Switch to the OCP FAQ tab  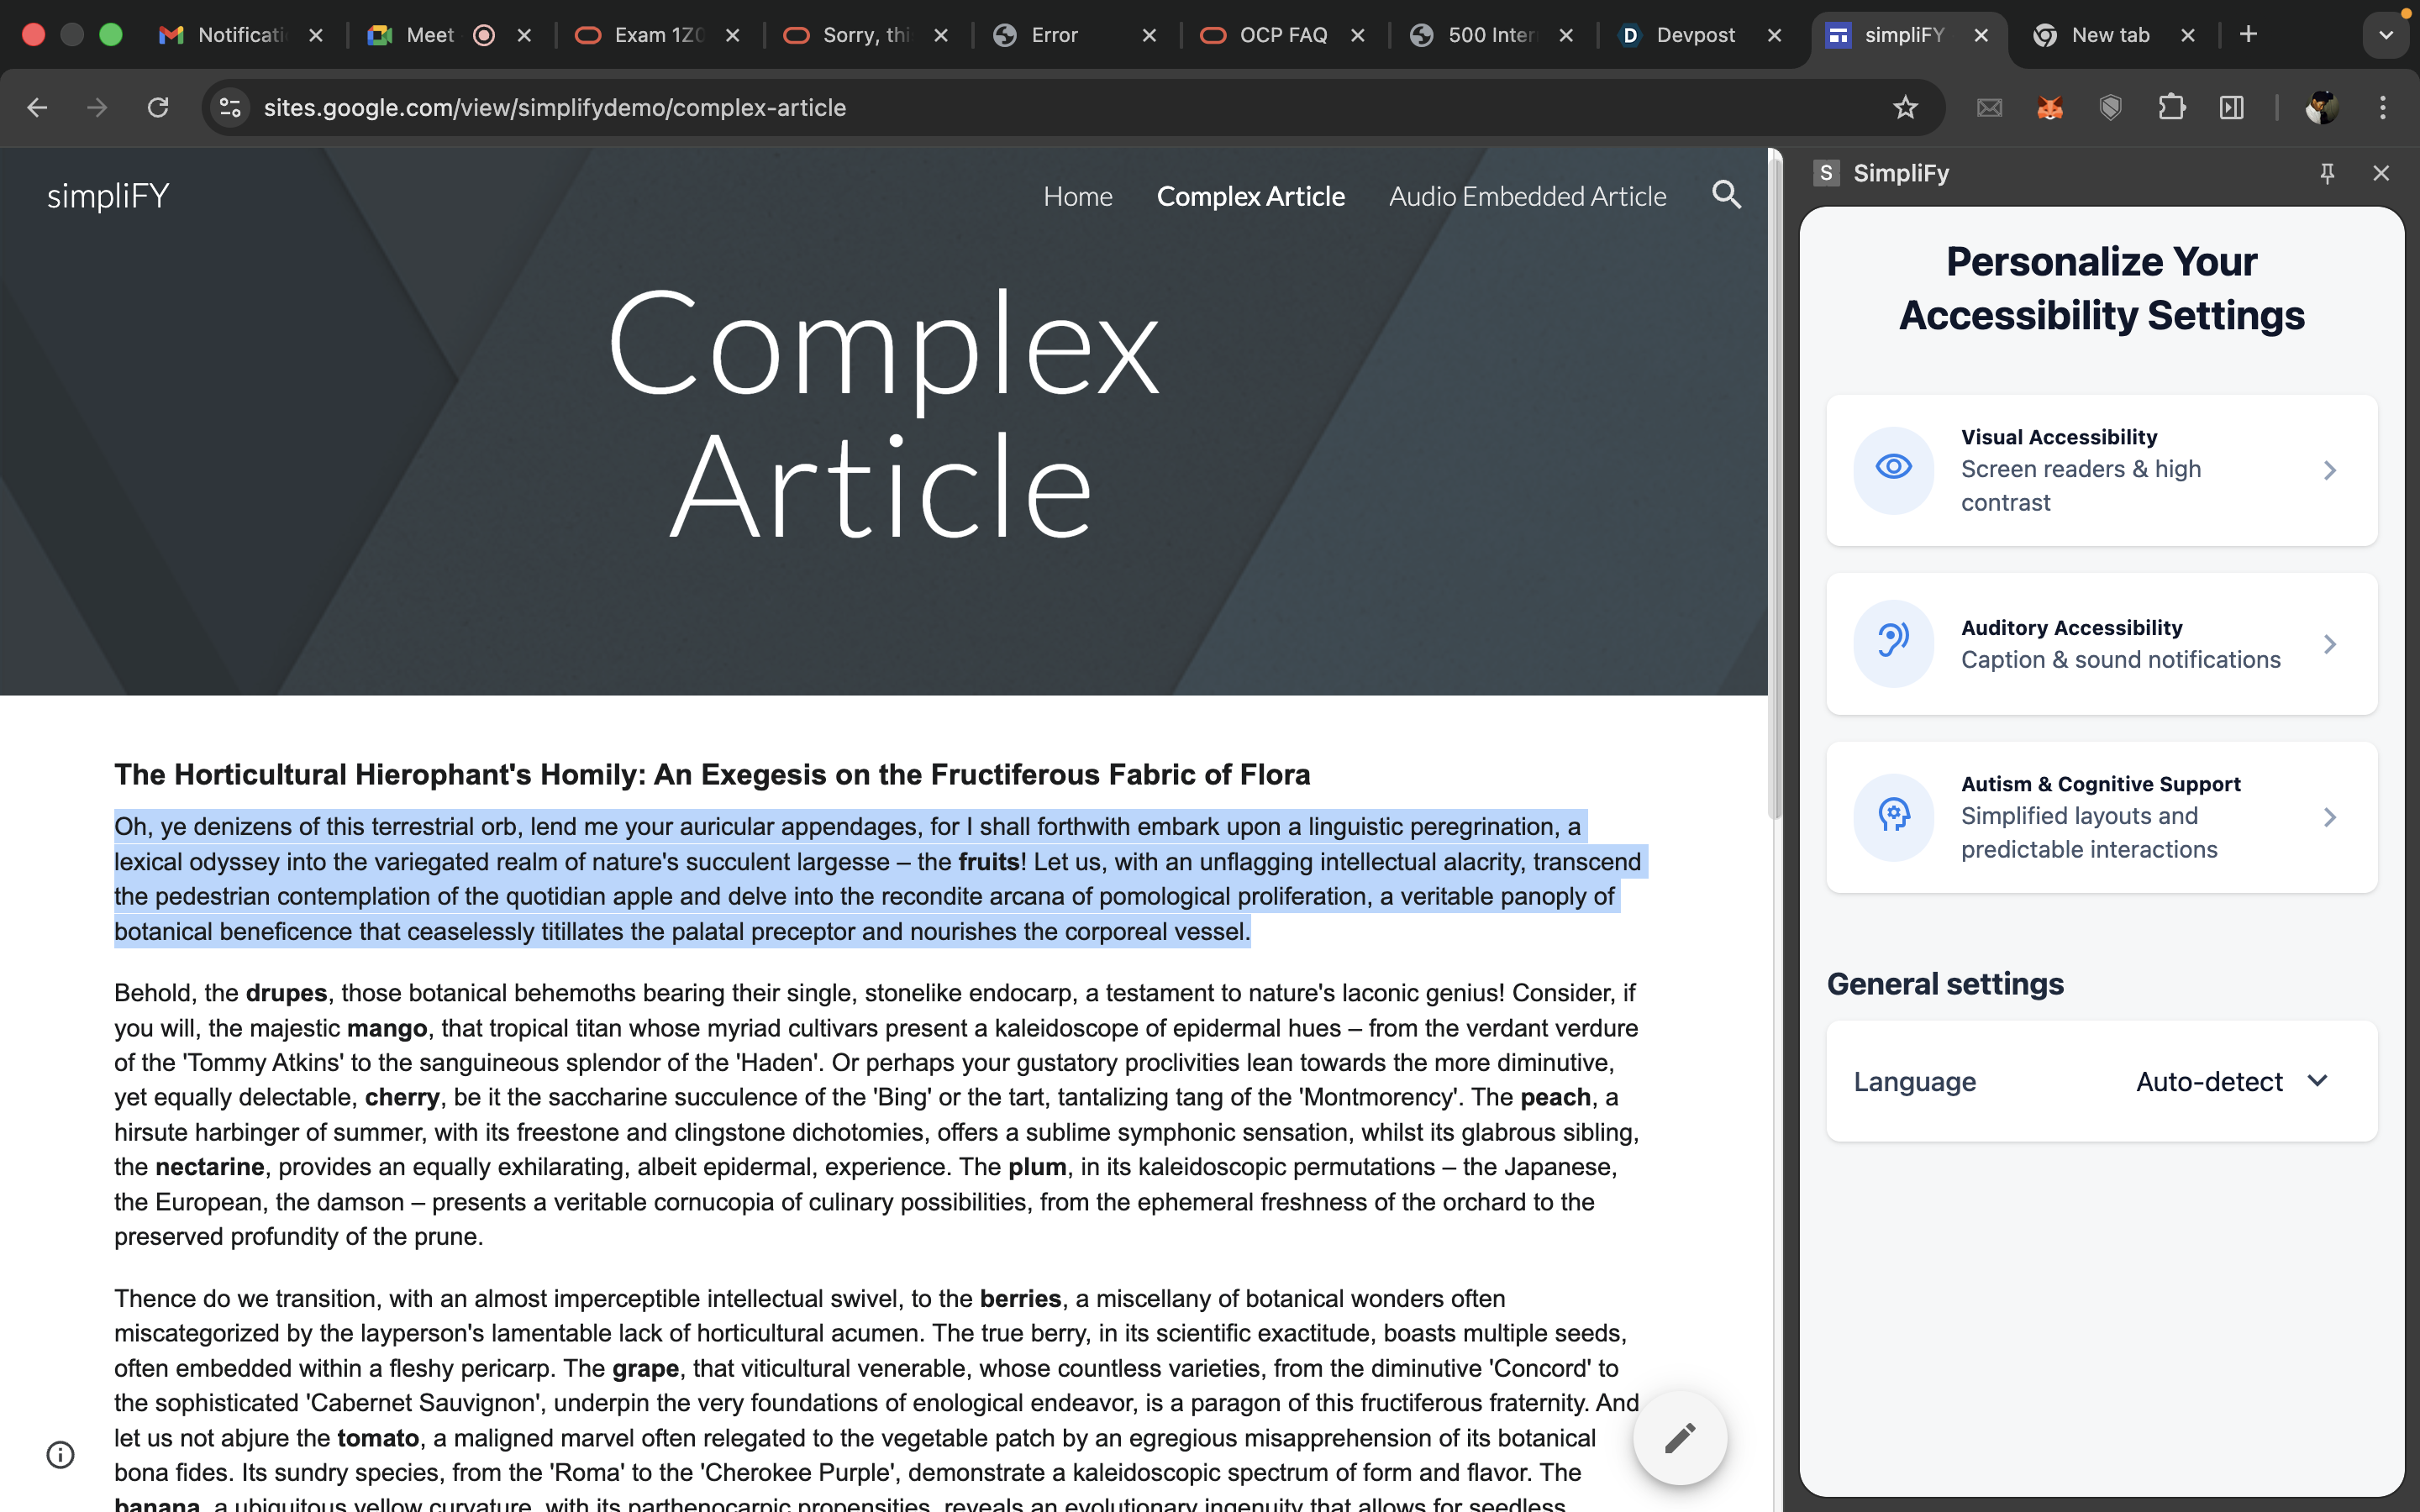(1282, 35)
